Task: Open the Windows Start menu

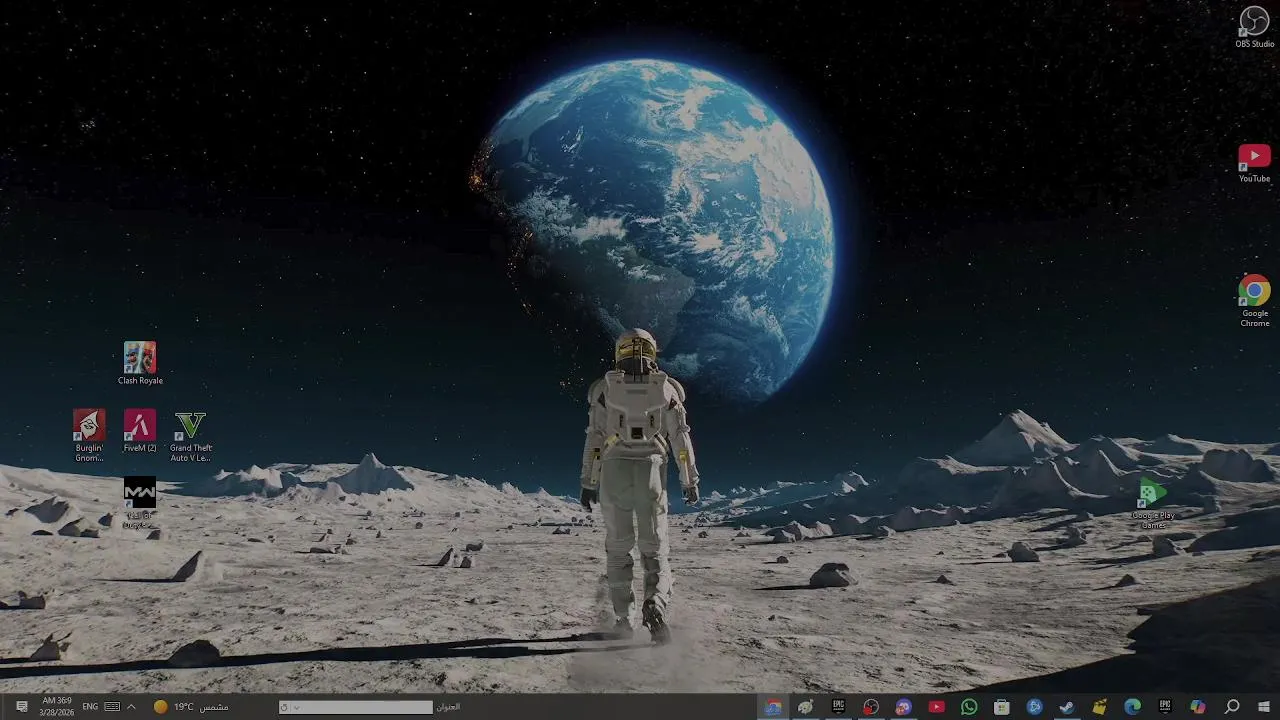Action: pyautogui.click(x=1264, y=707)
